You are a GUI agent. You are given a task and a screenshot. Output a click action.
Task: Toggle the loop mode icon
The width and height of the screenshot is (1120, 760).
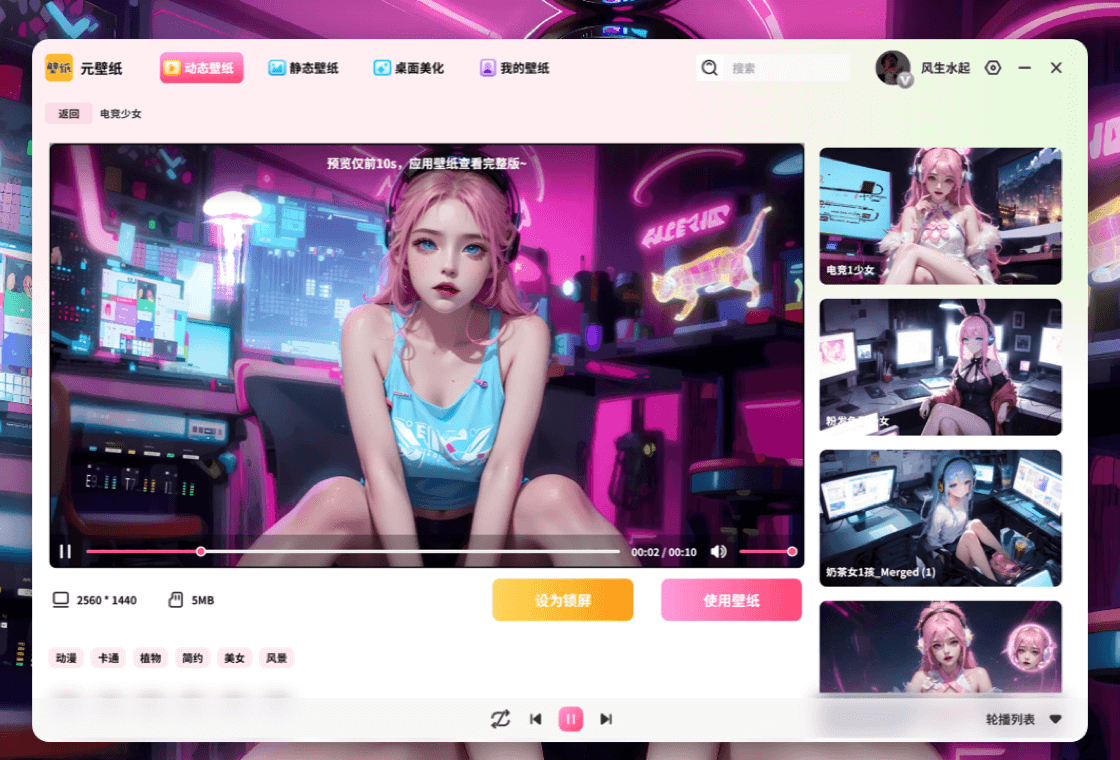501,719
